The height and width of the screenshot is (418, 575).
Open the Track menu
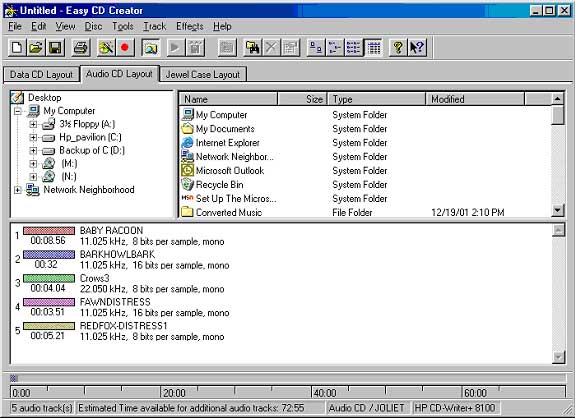154,26
